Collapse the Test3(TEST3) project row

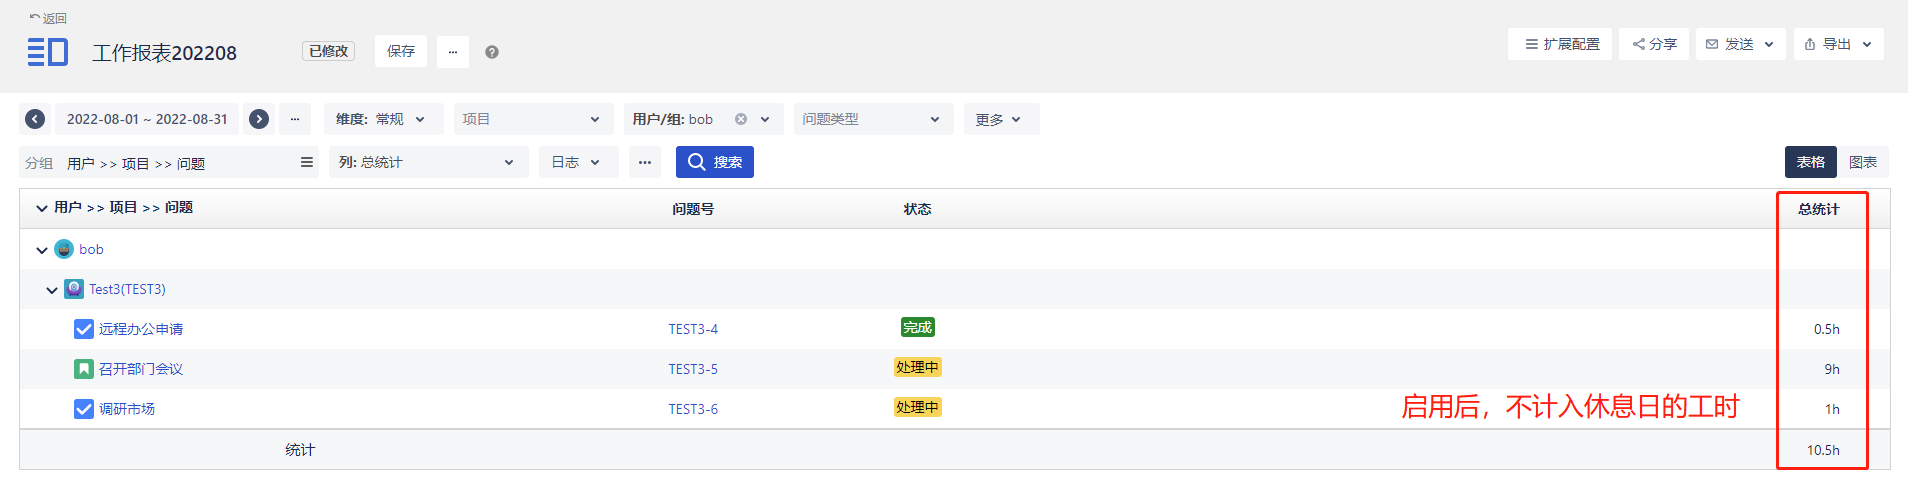pos(52,290)
